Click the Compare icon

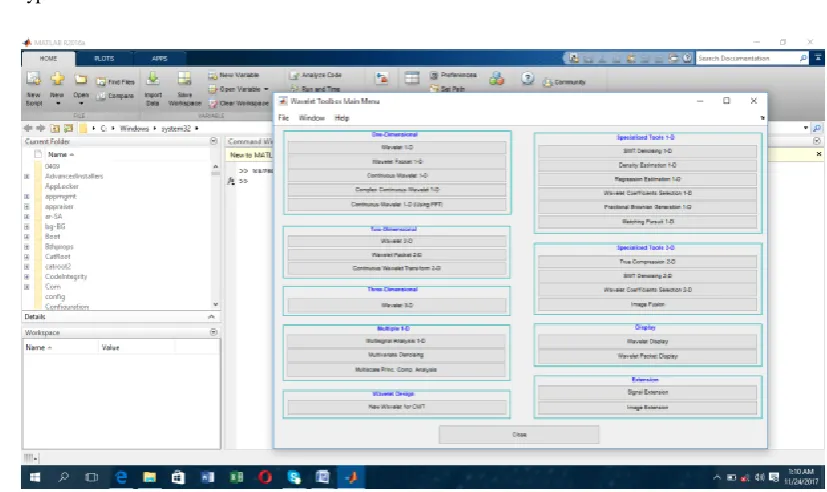point(101,95)
